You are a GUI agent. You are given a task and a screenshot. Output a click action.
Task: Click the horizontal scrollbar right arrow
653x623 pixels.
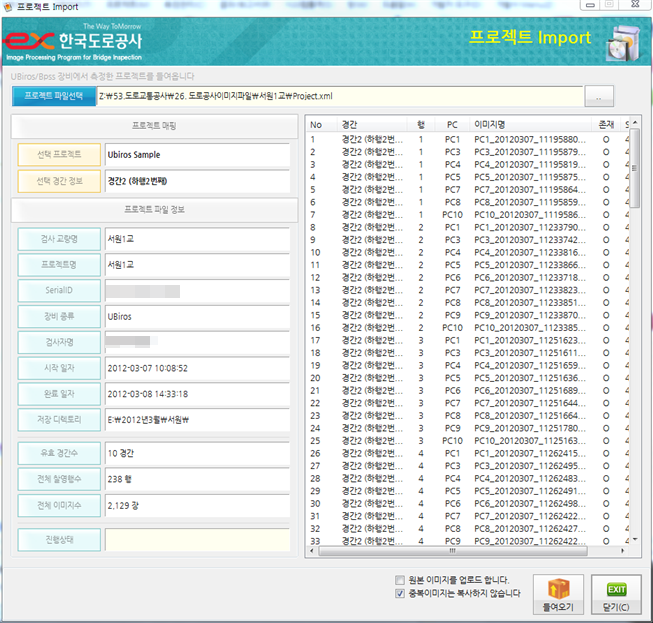[x=622, y=551]
